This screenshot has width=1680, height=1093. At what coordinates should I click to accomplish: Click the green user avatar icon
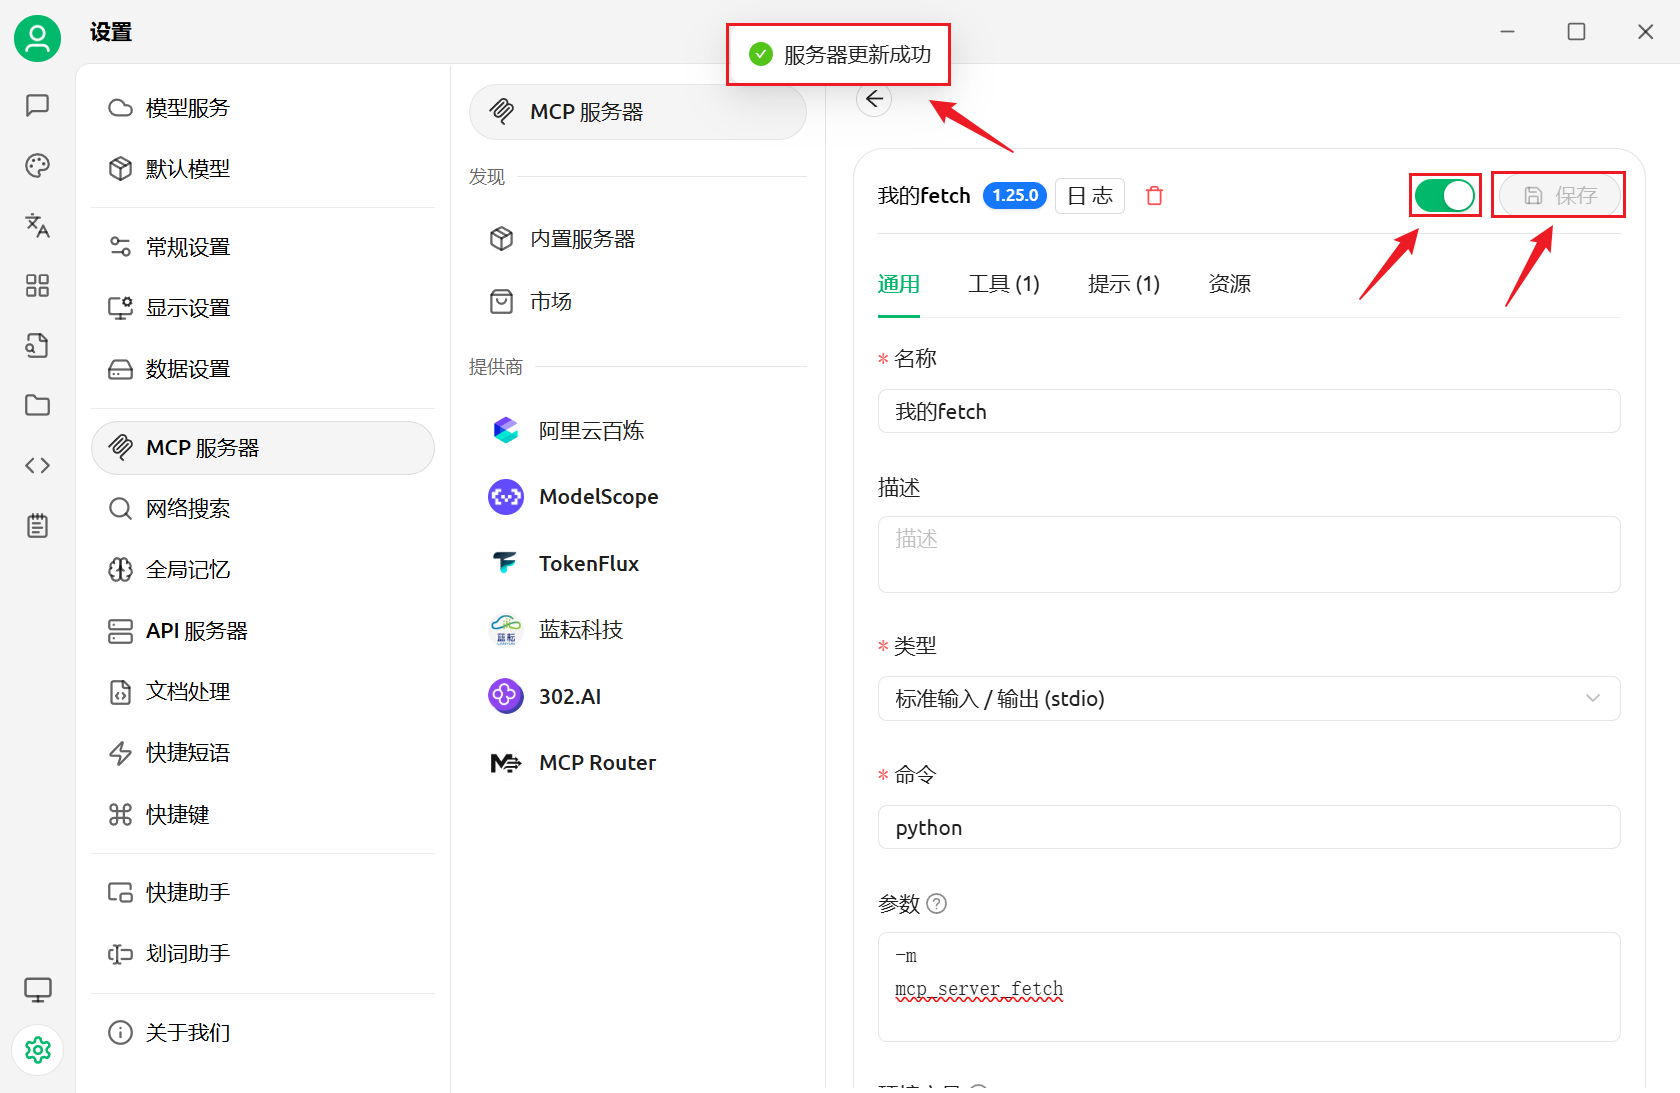[x=37, y=38]
